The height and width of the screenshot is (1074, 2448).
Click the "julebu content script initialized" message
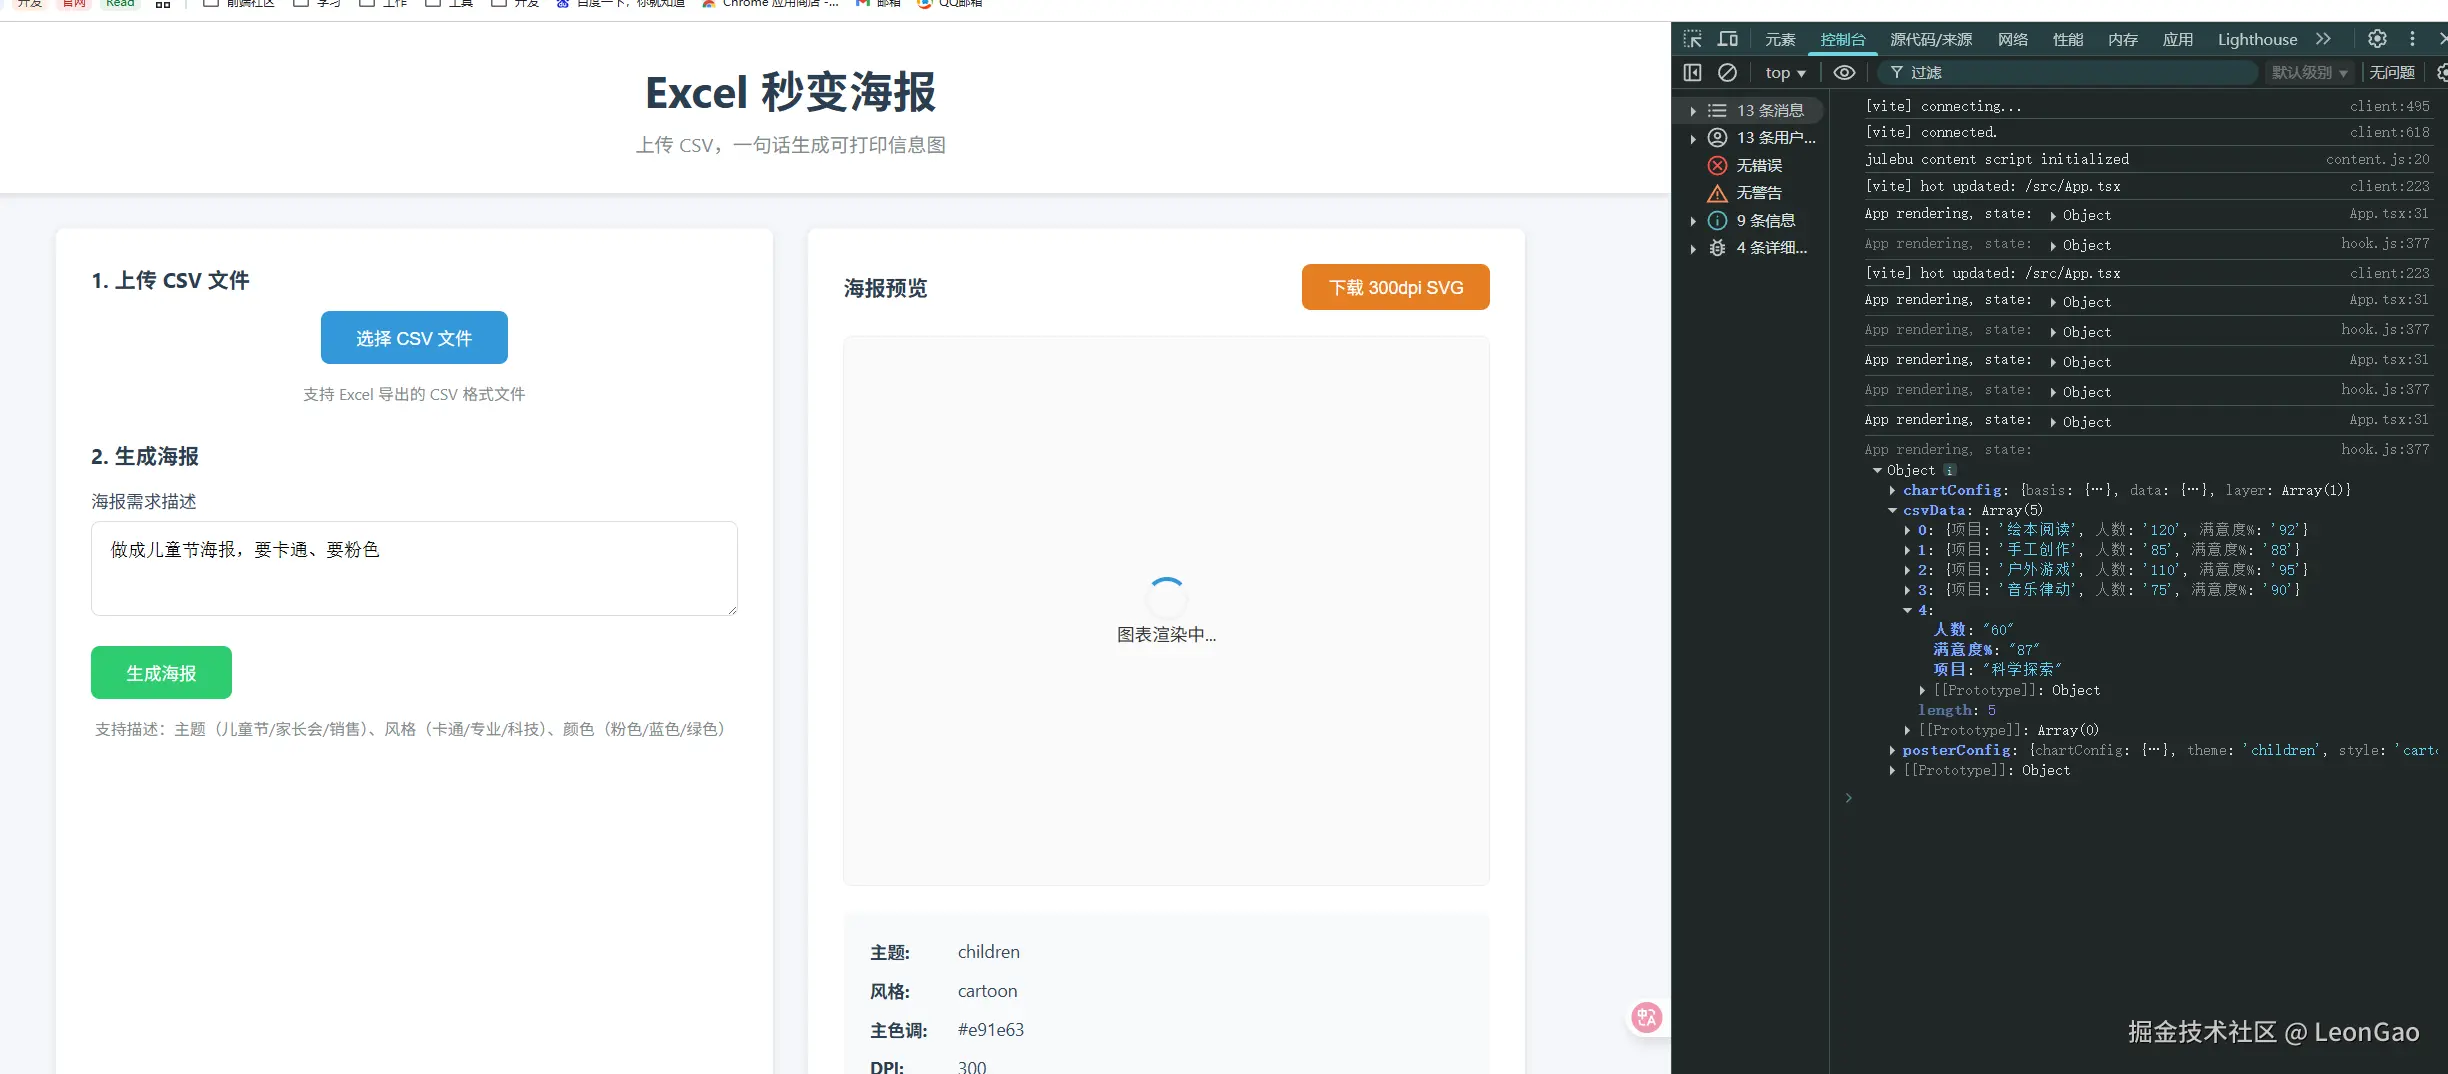1996,159
